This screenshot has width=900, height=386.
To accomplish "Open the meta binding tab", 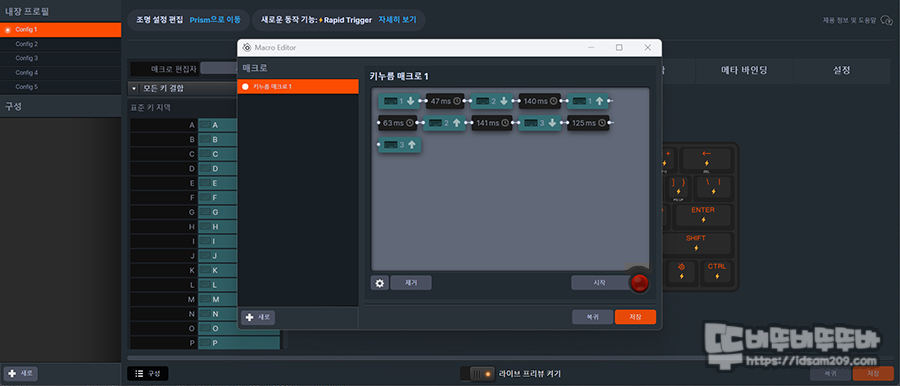I will [x=744, y=70].
